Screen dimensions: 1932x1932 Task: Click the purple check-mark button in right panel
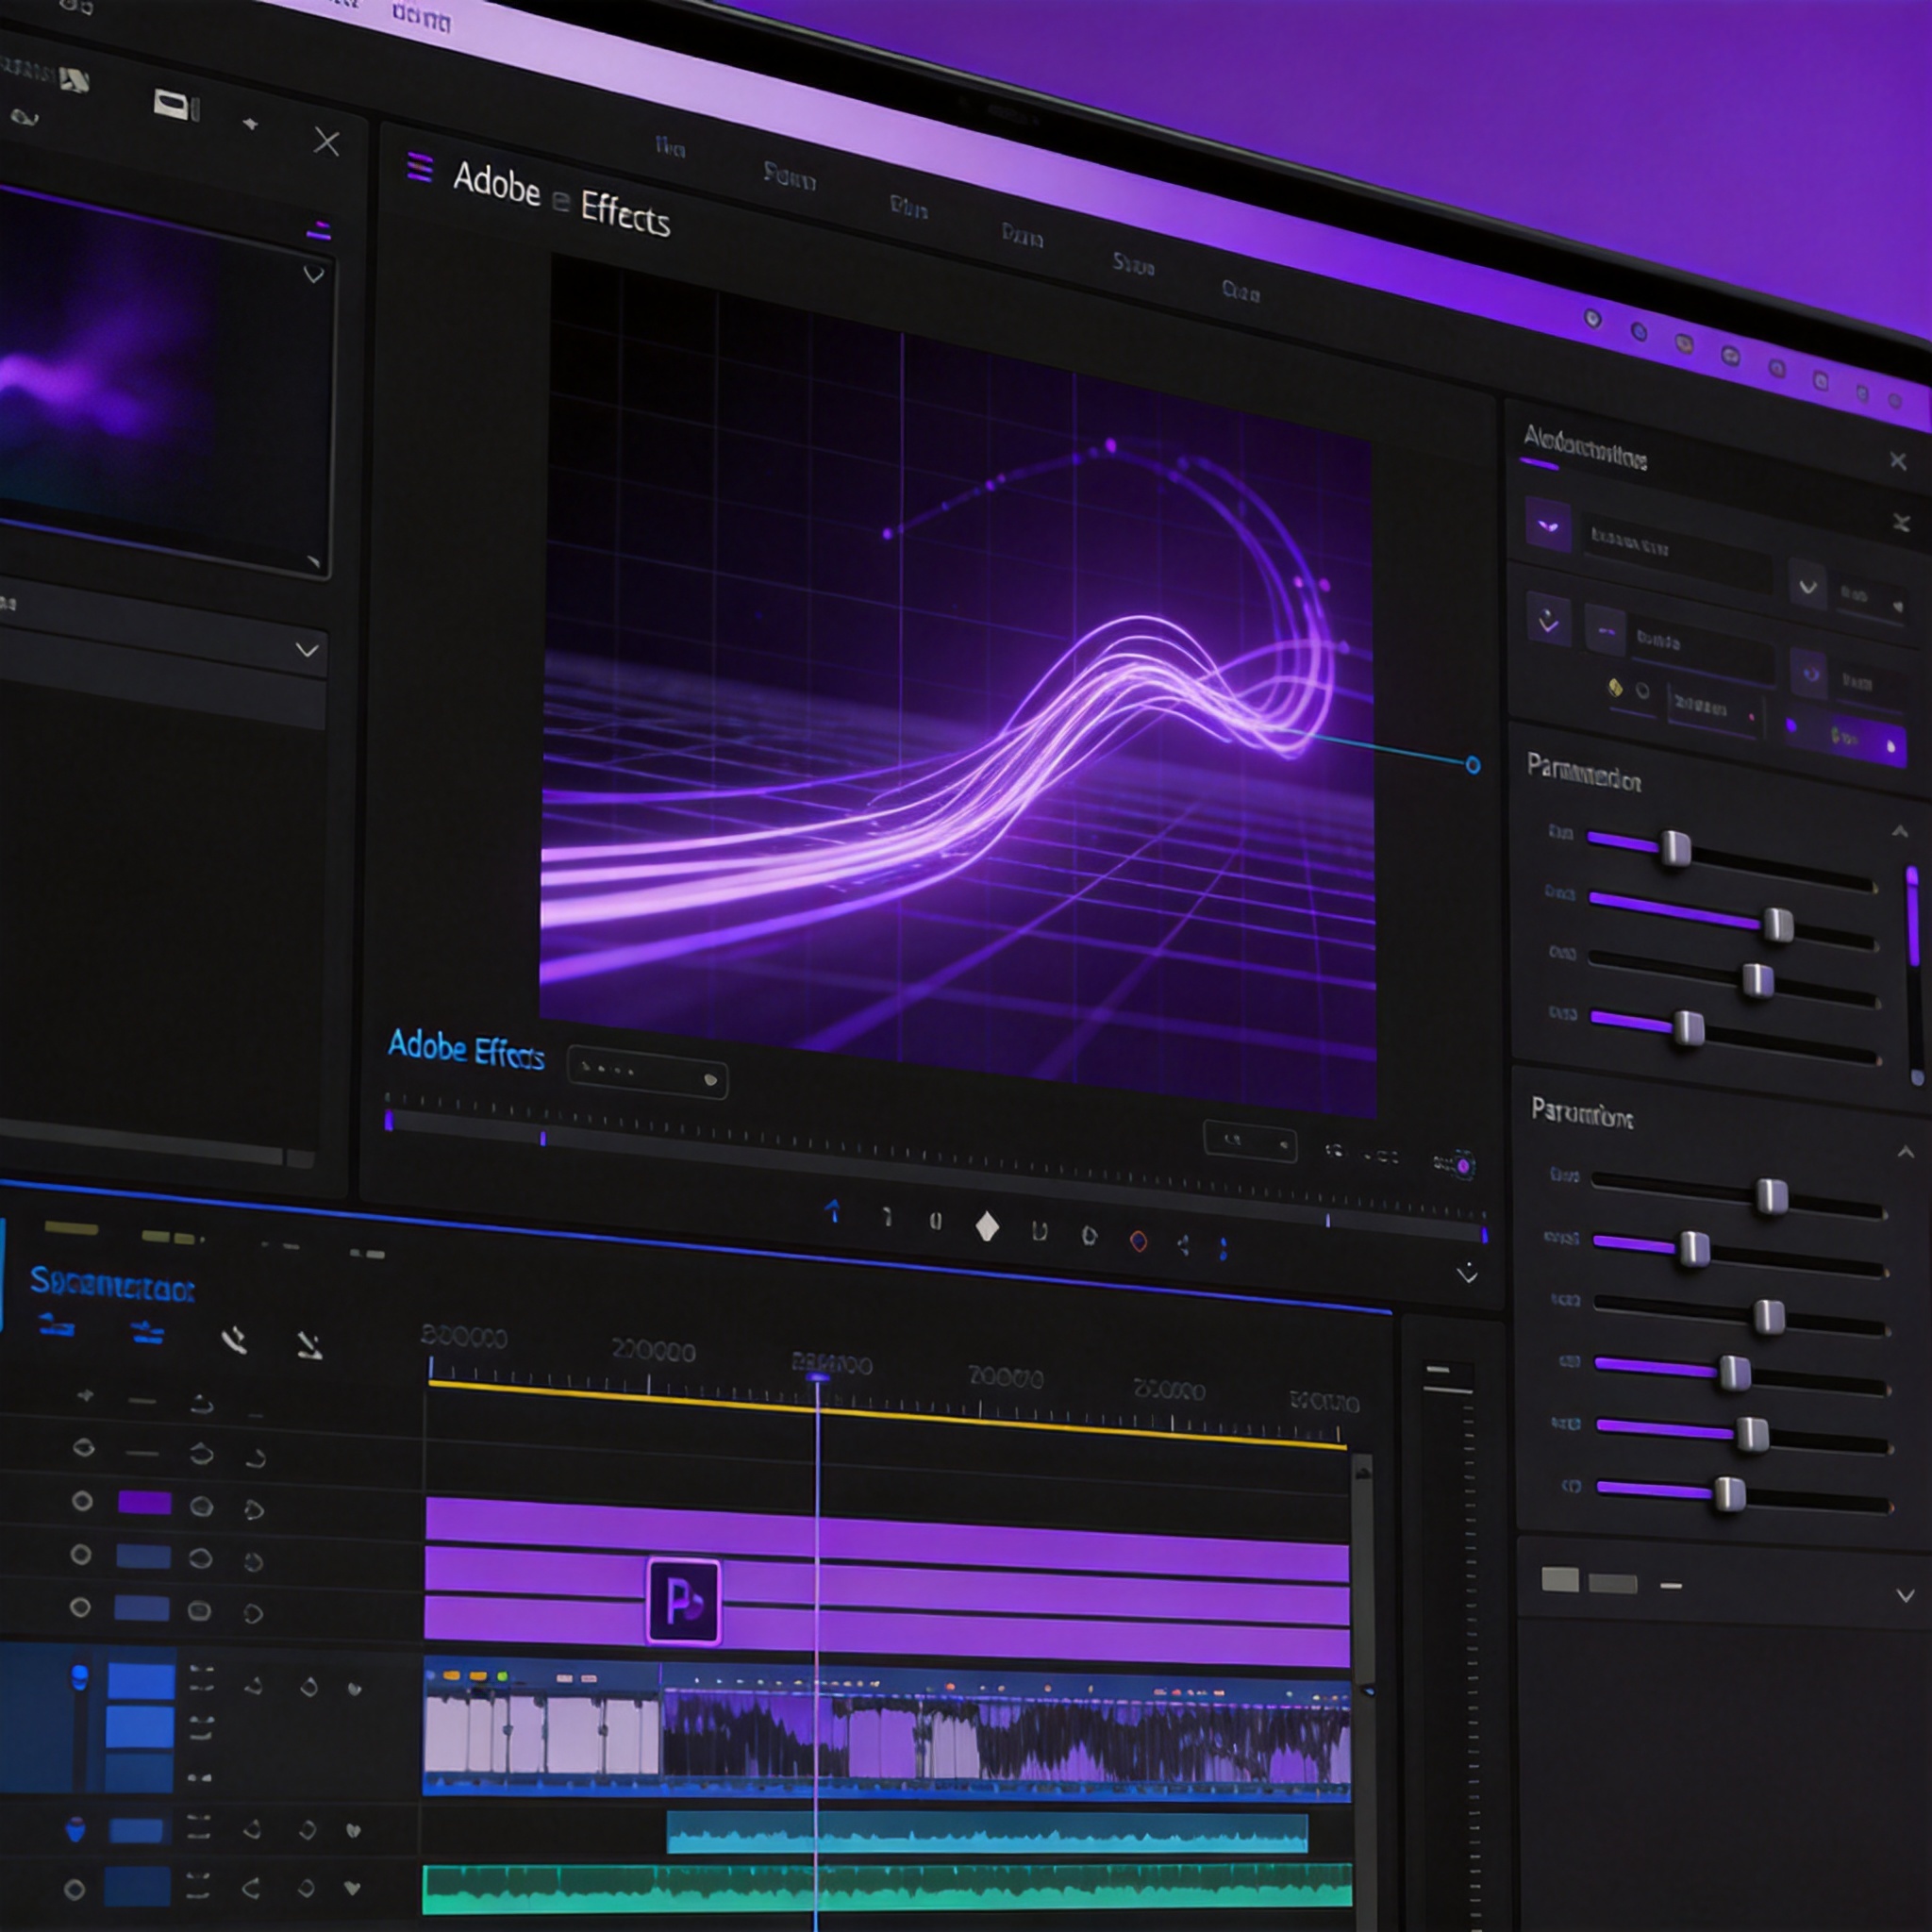pyautogui.click(x=1549, y=622)
